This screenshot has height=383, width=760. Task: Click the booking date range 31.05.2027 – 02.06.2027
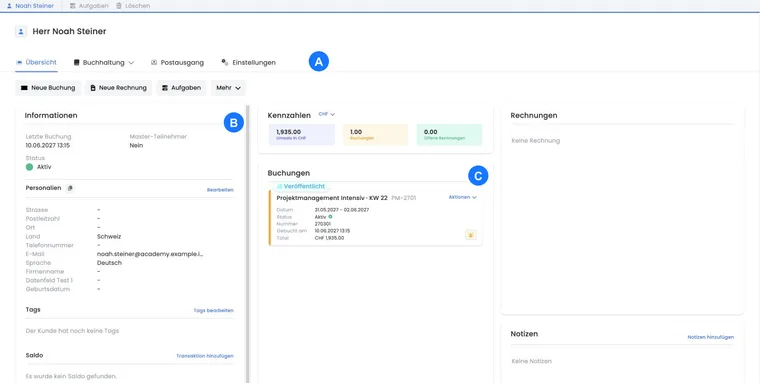tap(342, 210)
